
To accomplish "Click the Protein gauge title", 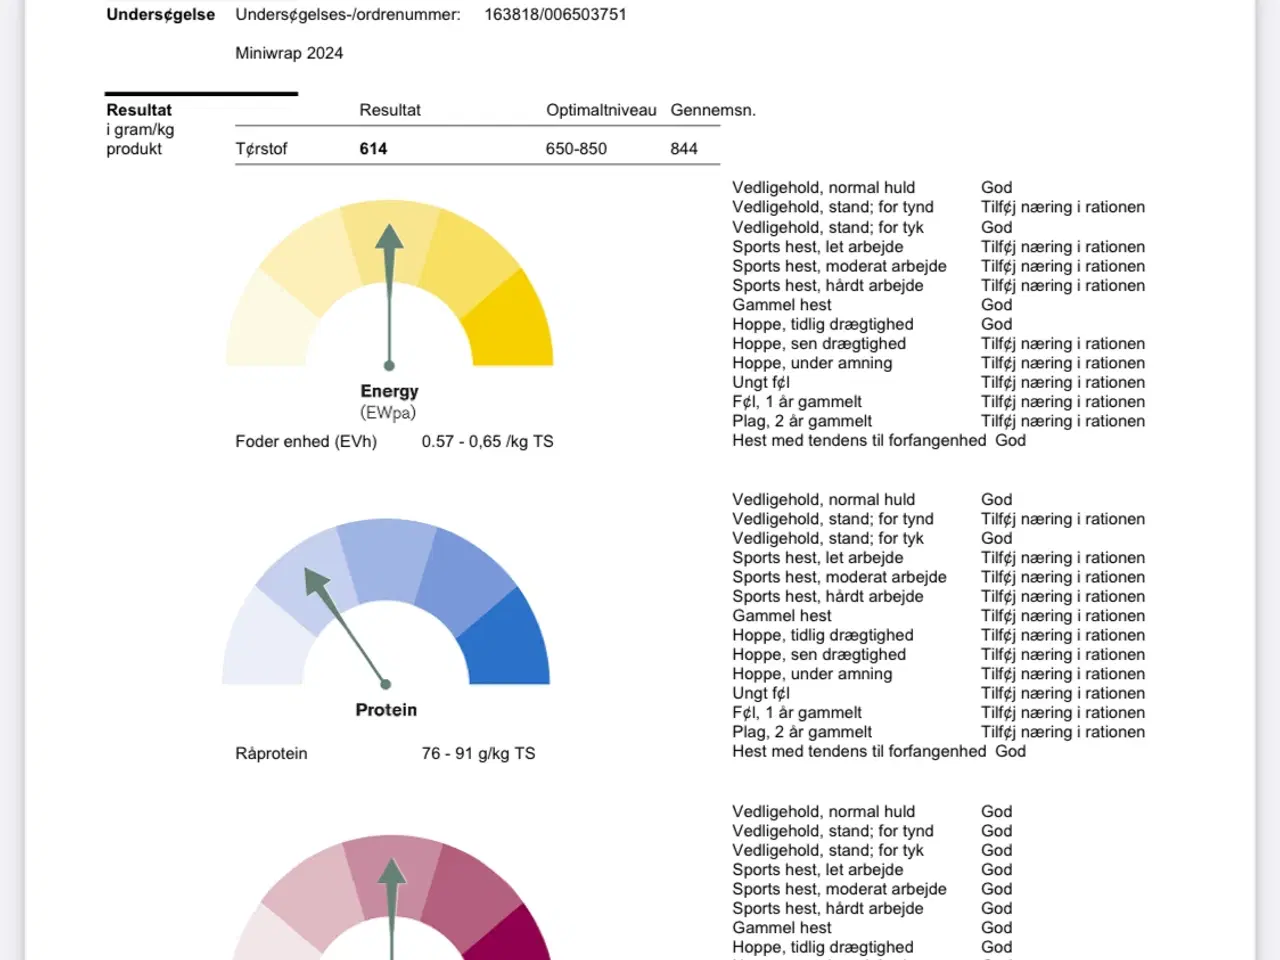I will 386,710.
